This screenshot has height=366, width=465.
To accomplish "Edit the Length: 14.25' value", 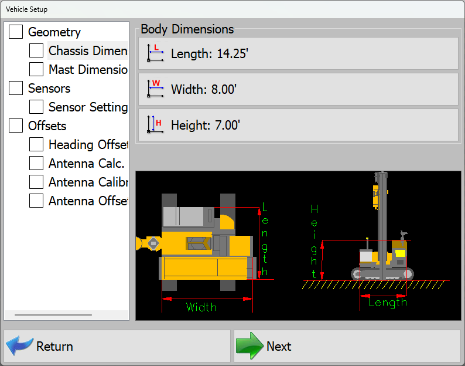I will pos(298,54).
